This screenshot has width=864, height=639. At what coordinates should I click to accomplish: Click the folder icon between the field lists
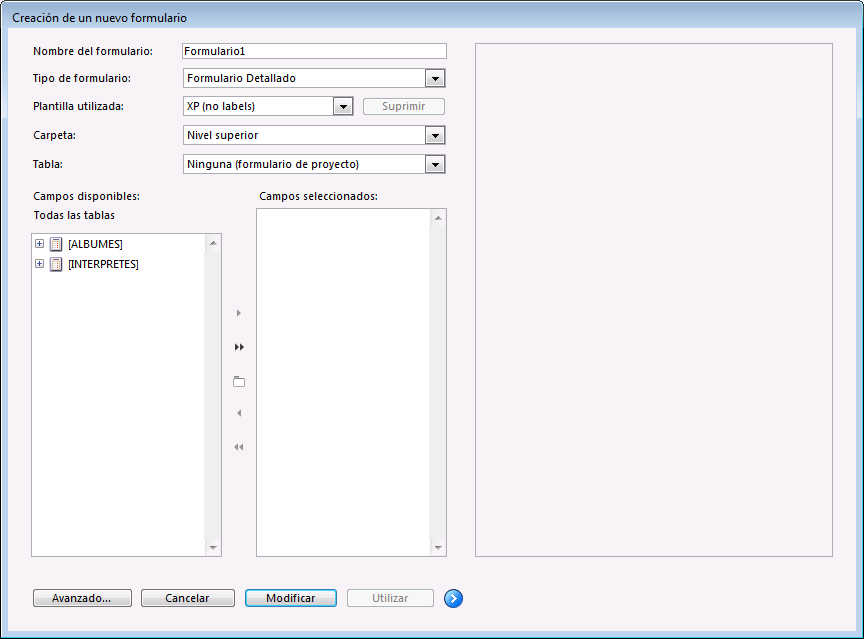pos(239,381)
